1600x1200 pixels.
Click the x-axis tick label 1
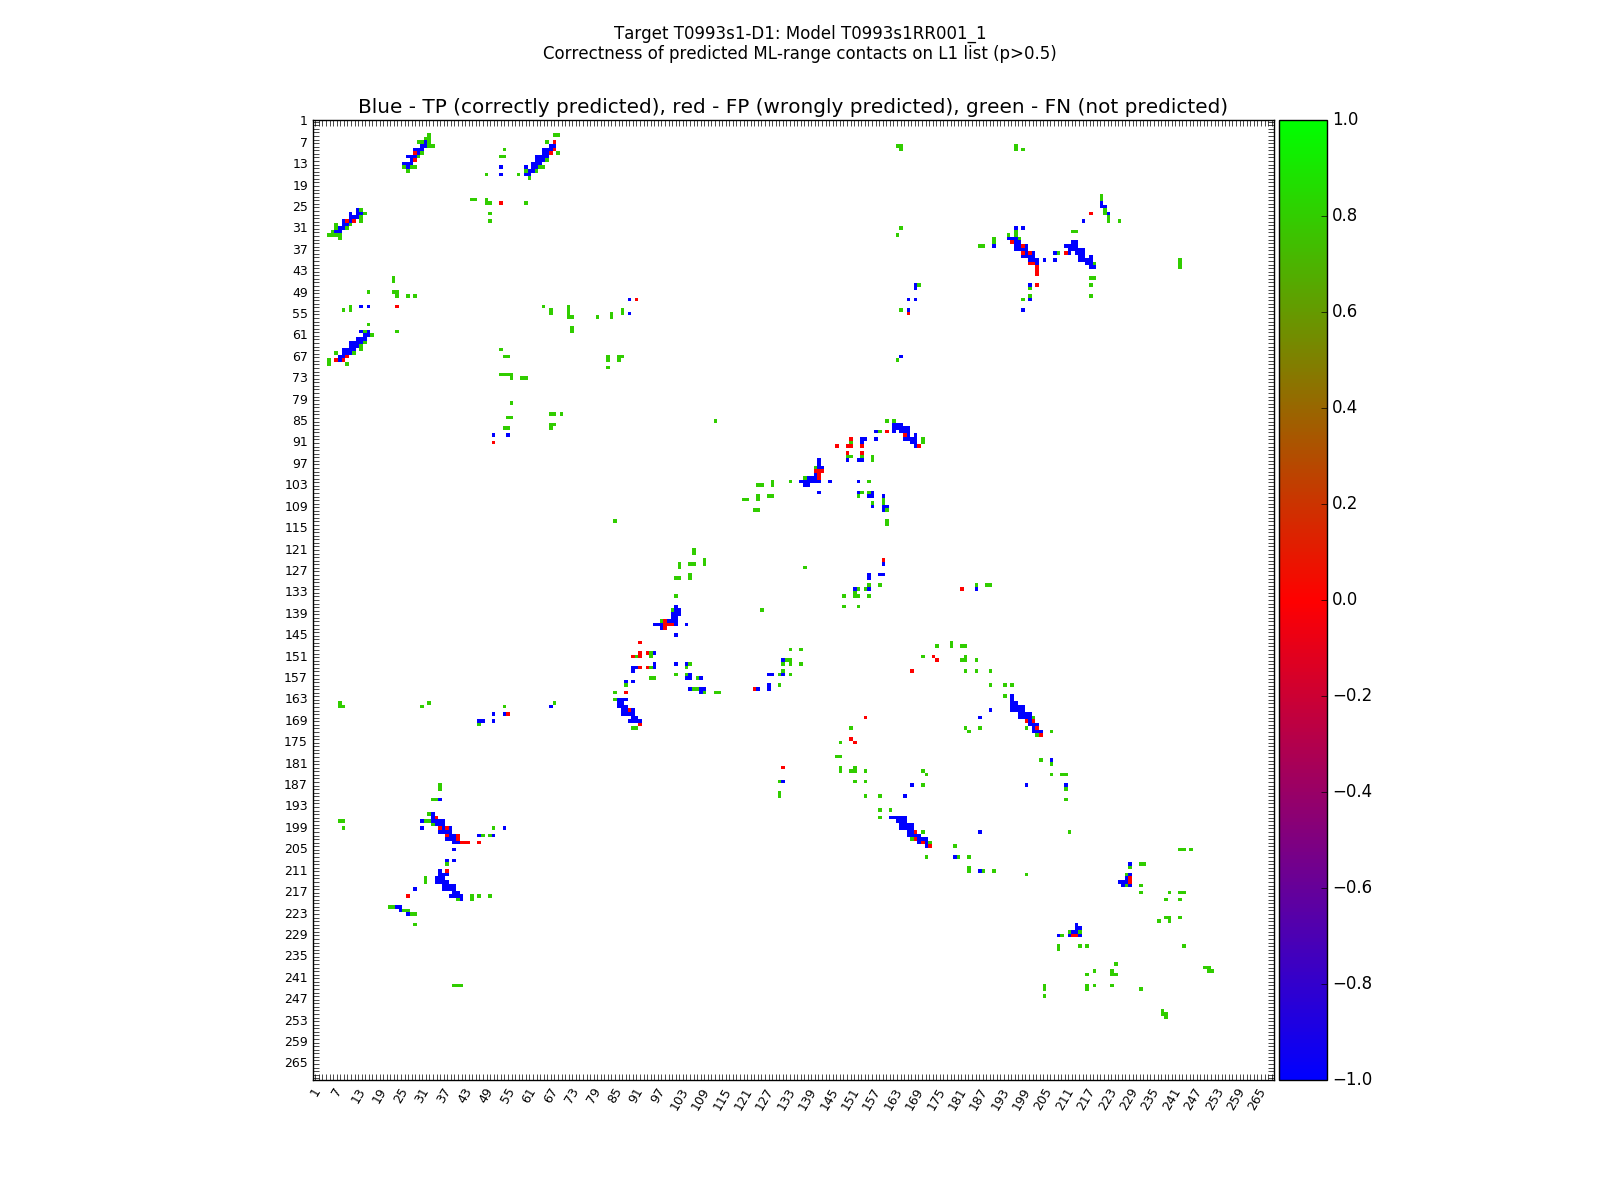pyautogui.click(x=316, y=1094)
